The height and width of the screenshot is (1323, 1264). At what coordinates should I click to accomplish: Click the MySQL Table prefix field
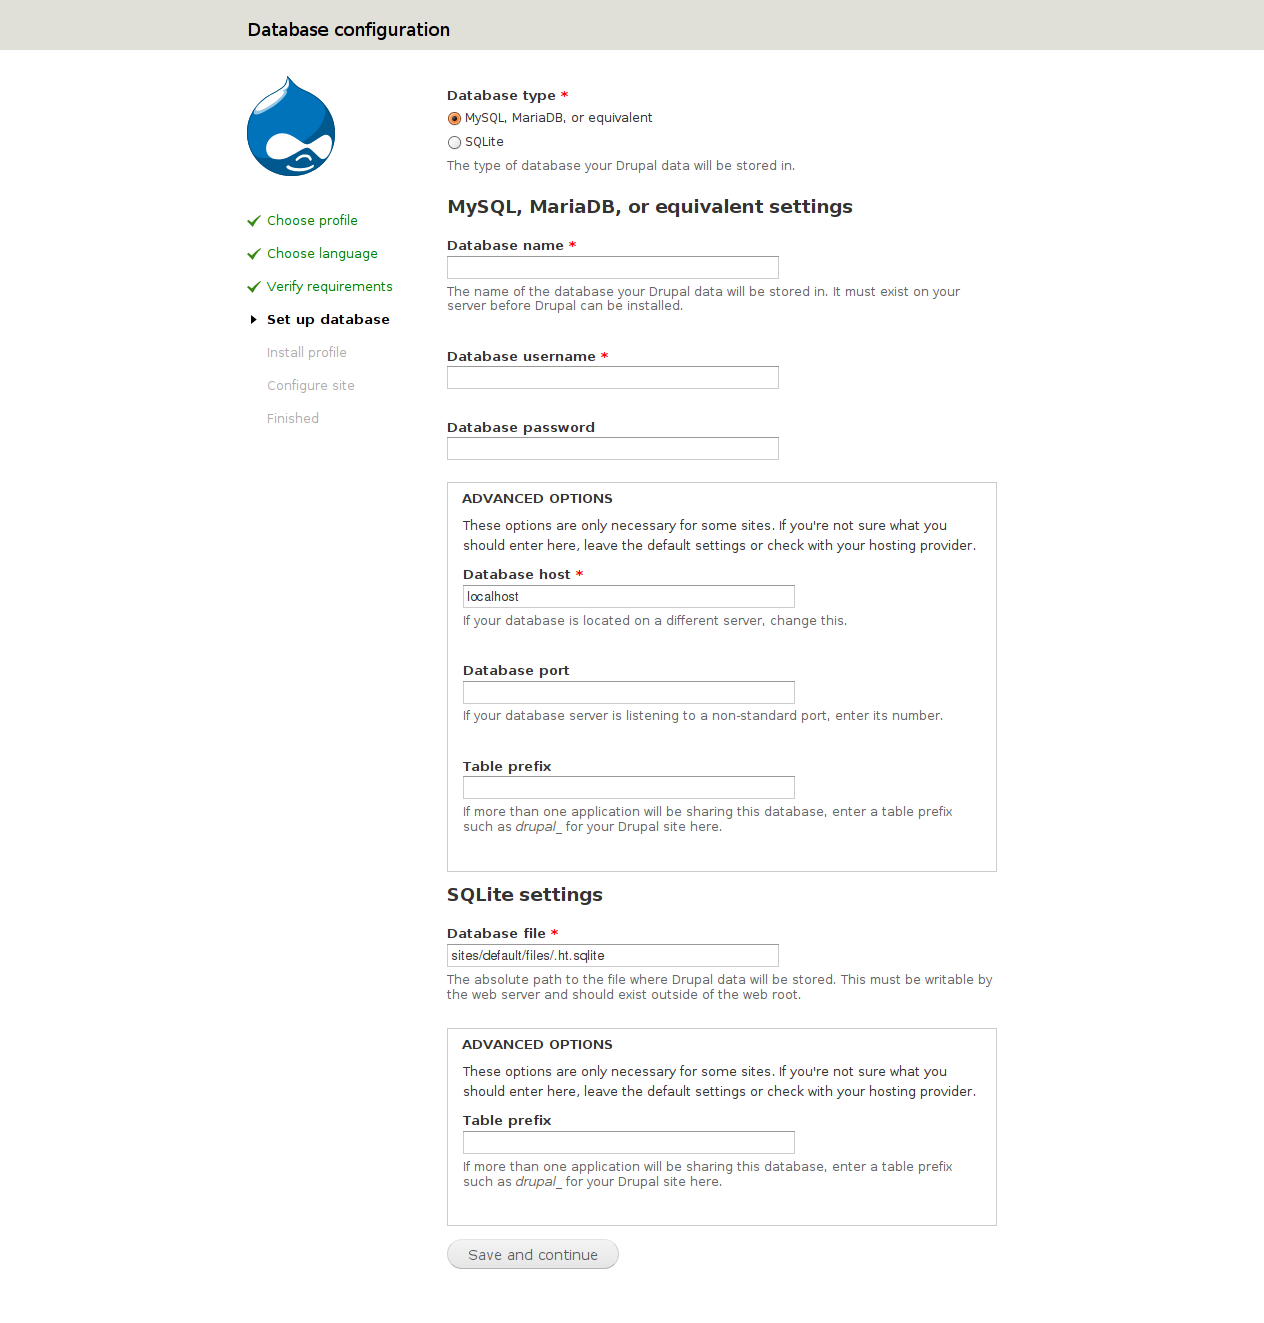[629, 788]
